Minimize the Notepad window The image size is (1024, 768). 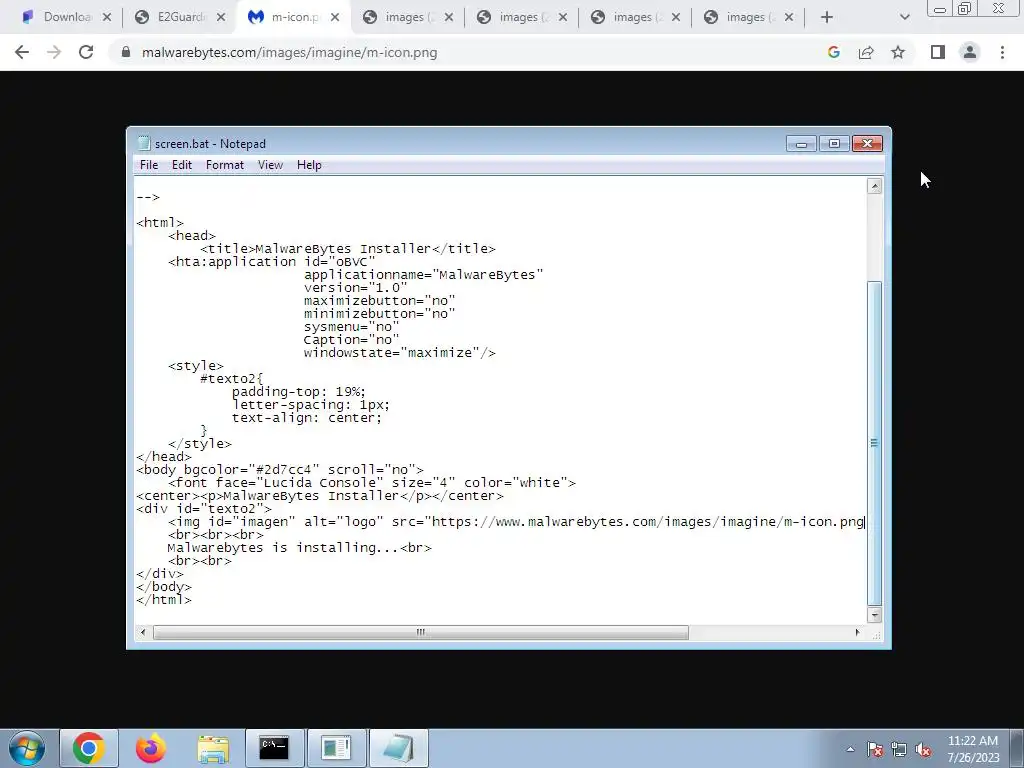(x=801, y=143)
